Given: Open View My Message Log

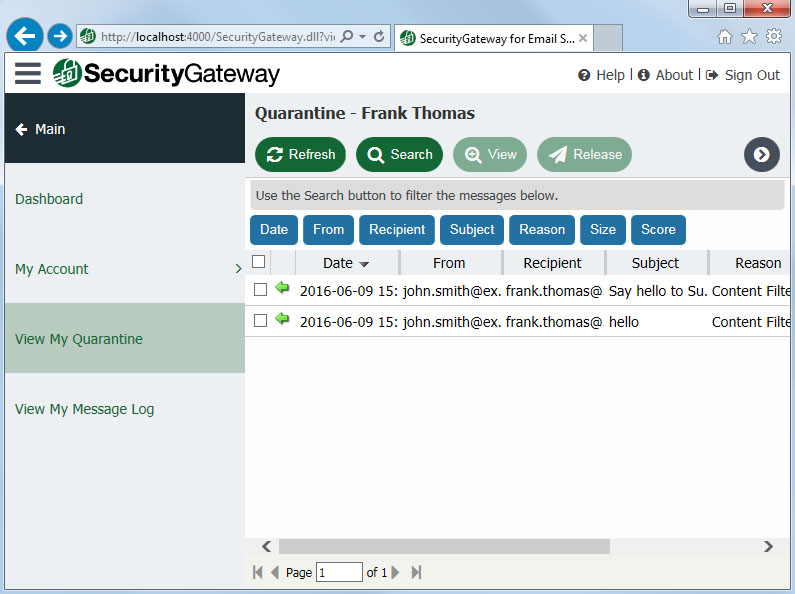Looking at the screenshot, I should [x=125, y=409].
